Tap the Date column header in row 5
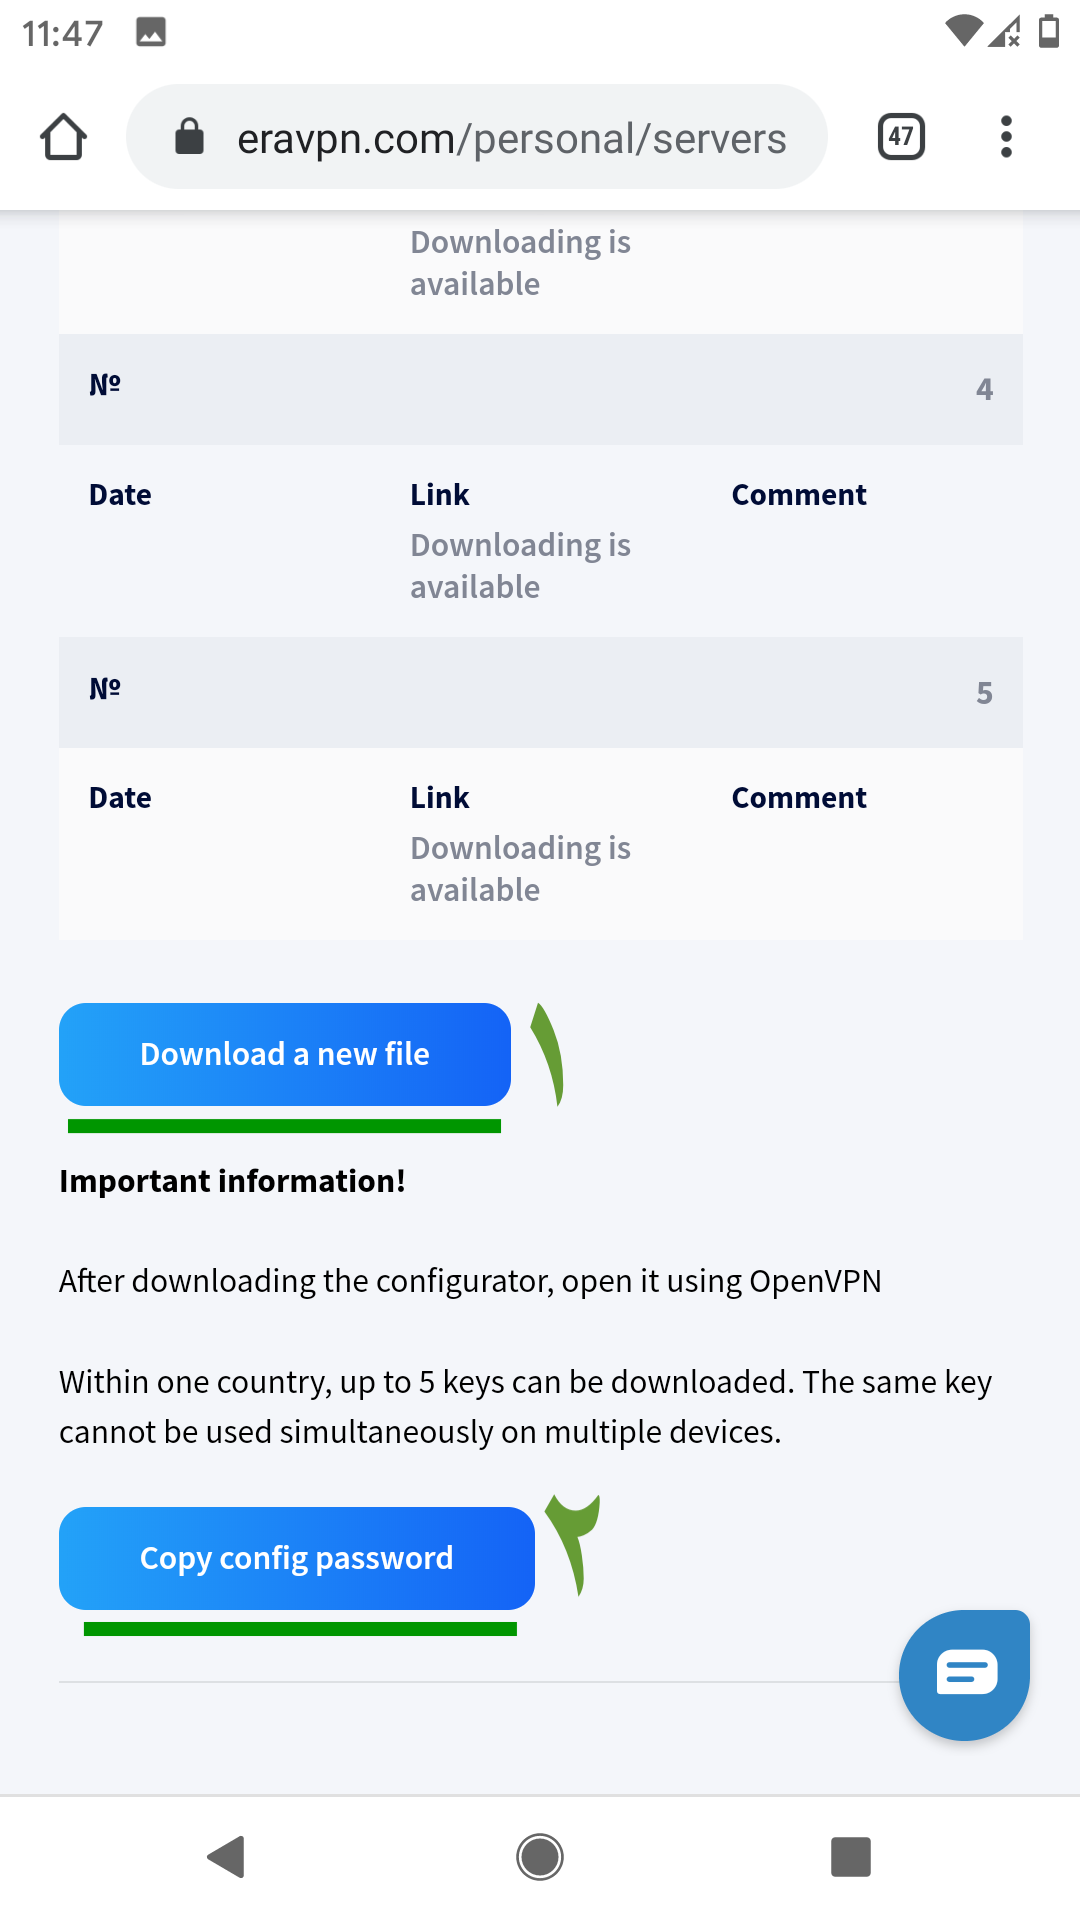 [120, 798]
